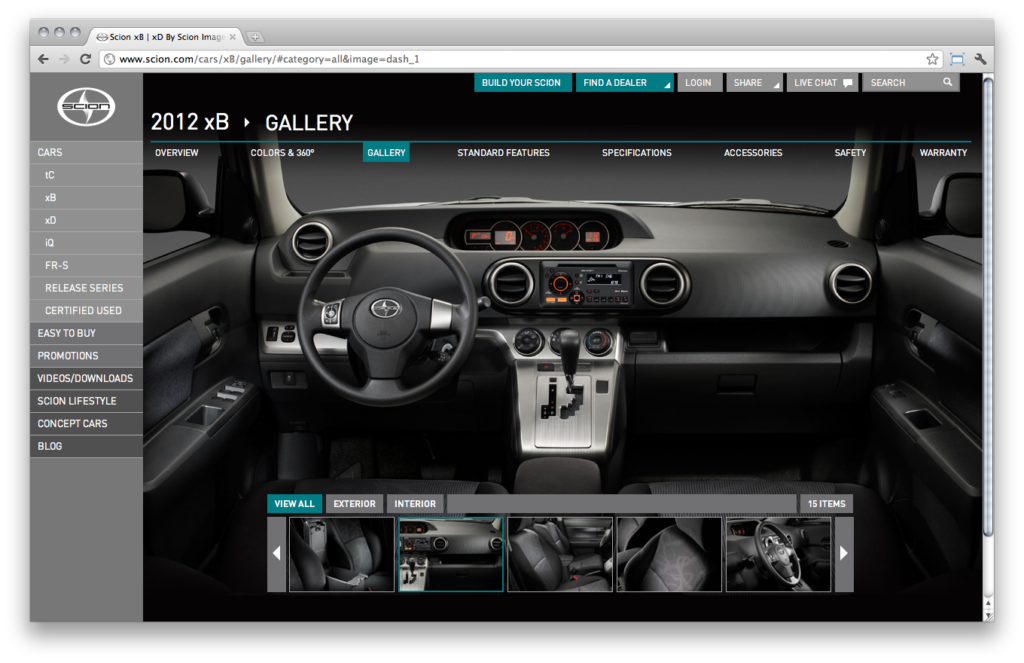1024x663 pixels.
Task: Click the Login button
Action: pyautogui.click(x=698, y=83)
